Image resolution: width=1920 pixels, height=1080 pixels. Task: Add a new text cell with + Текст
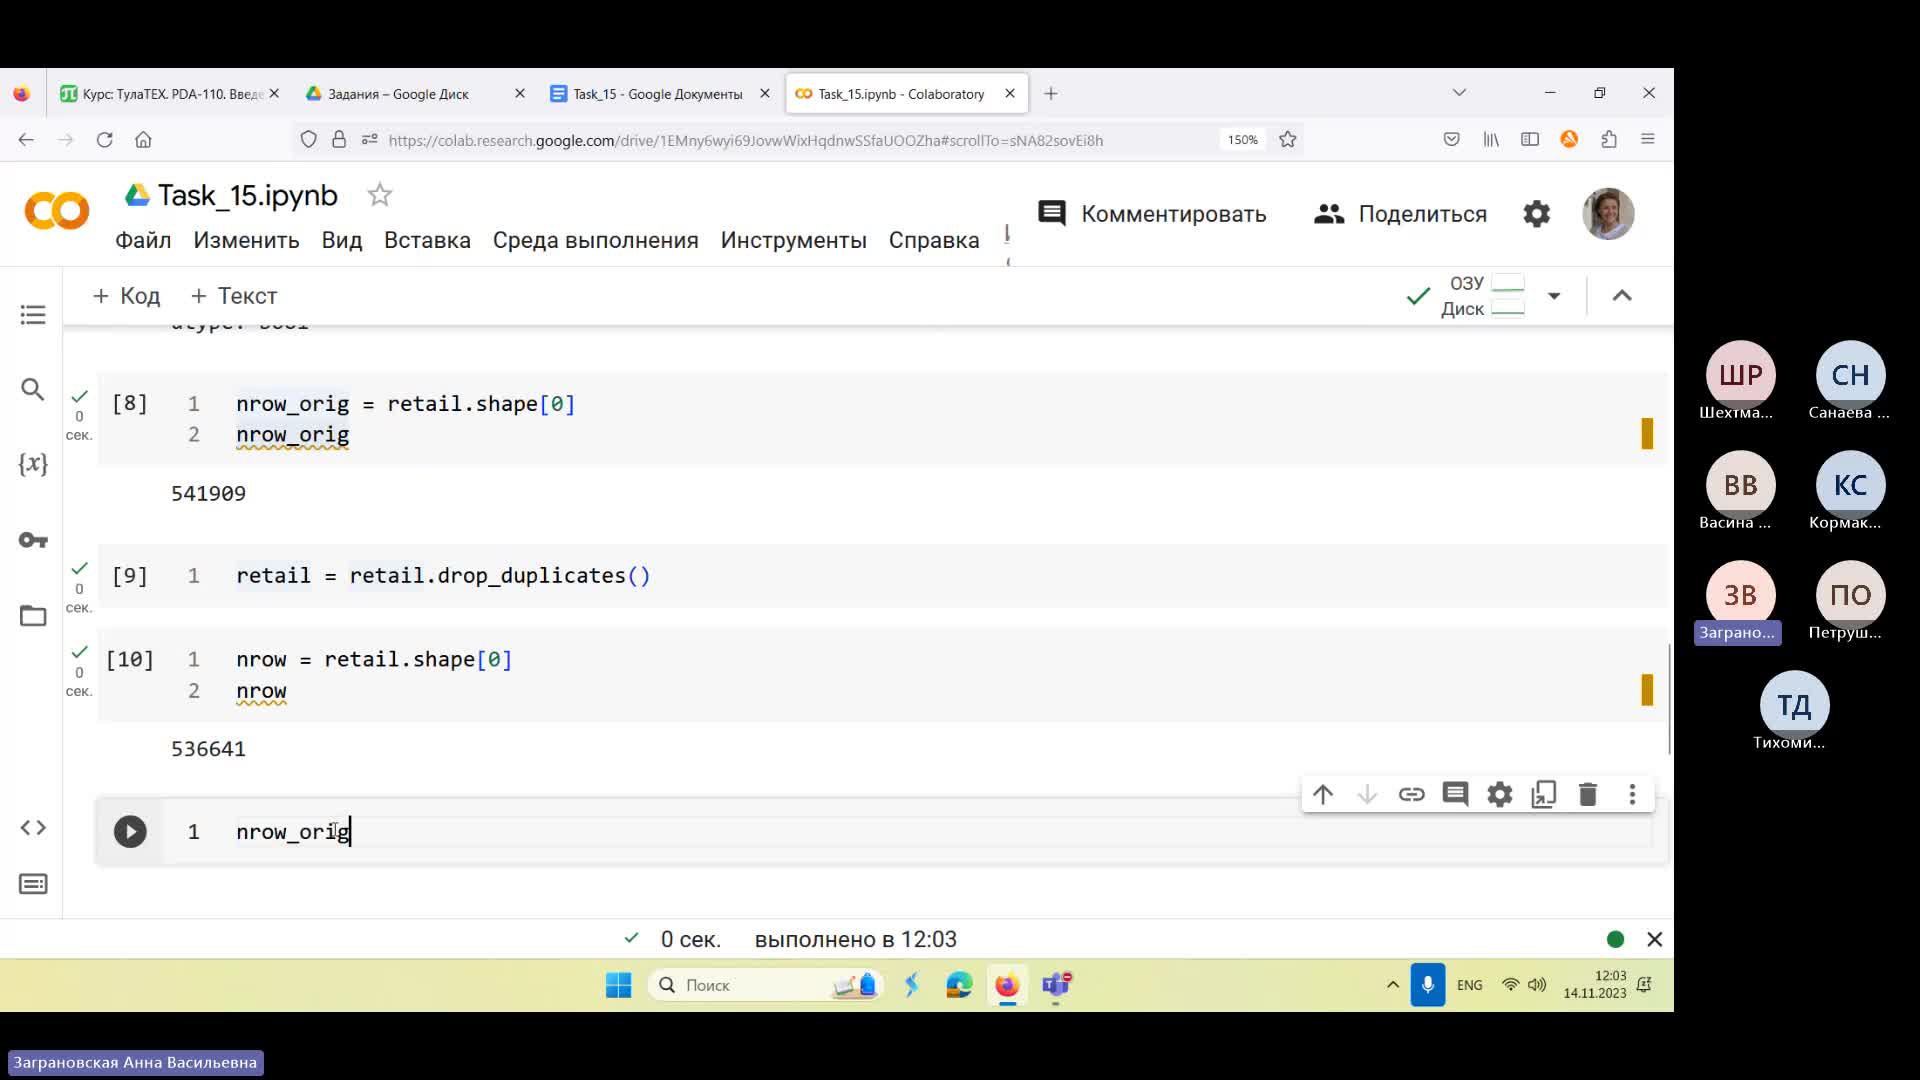pos(234,296)
